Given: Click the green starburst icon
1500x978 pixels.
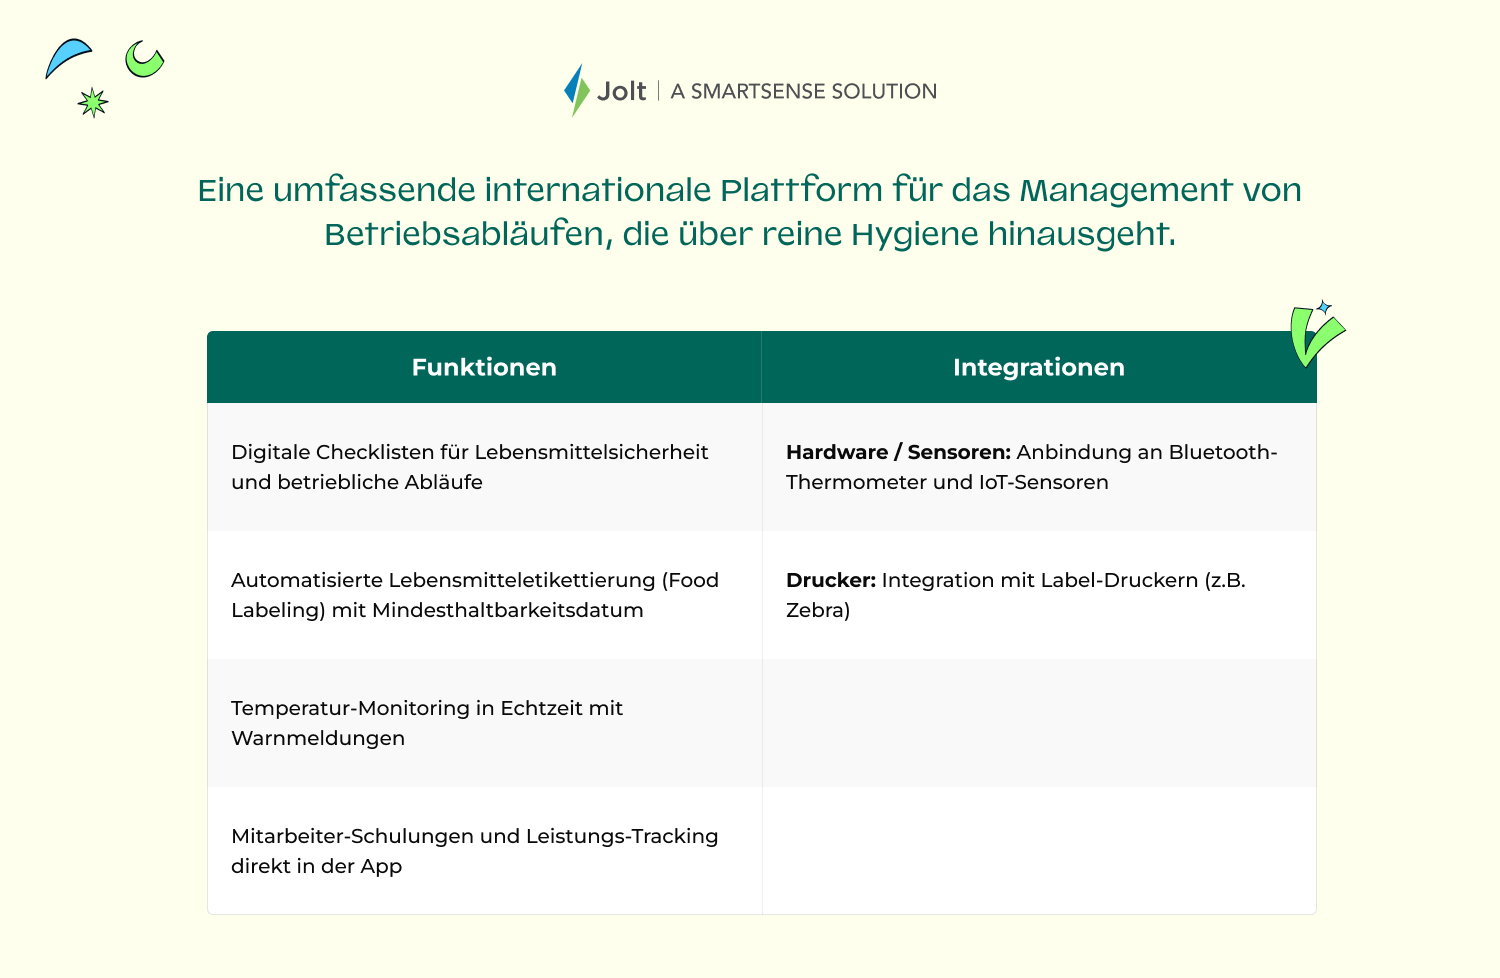Looking at the screenshot, I should [x=93, y=102].
